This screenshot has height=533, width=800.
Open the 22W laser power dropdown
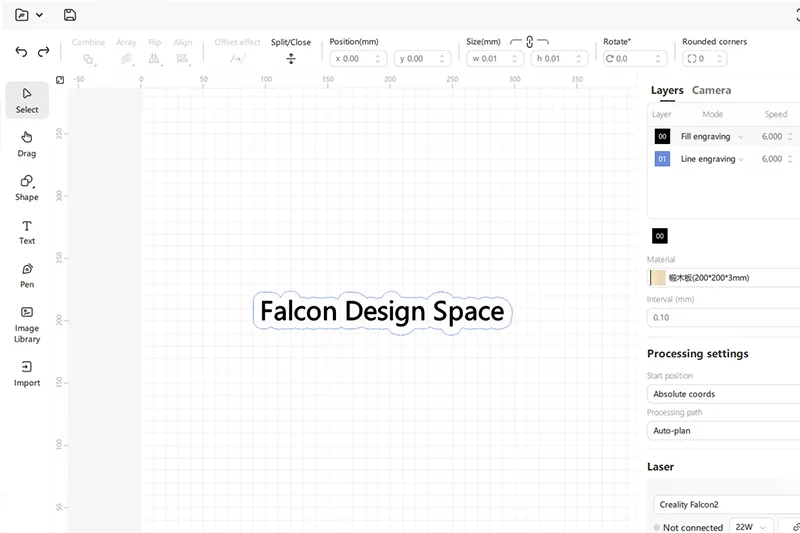(752, 527)
